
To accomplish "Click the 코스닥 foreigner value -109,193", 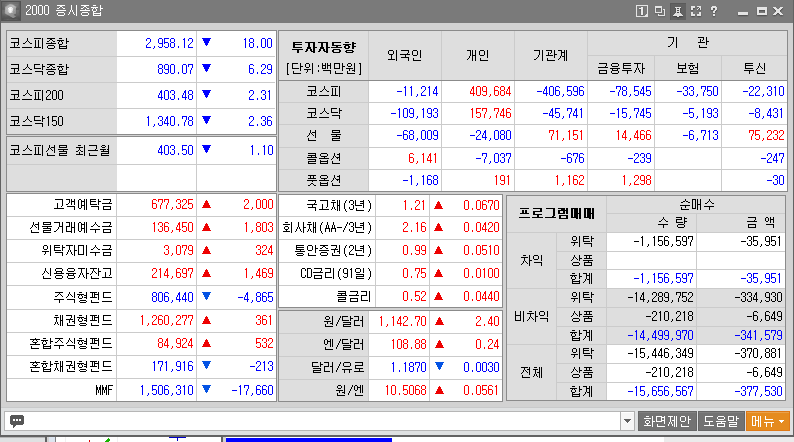I will tap(414, 114).
